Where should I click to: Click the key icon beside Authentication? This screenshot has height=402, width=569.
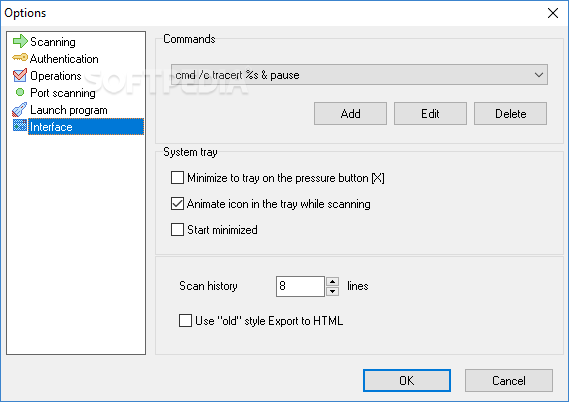tap(20, 57)
